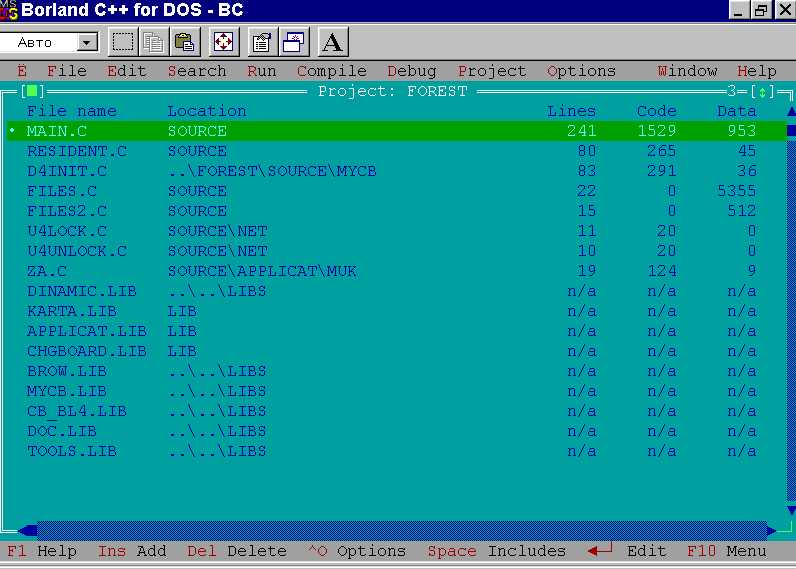
Task: Open the Project menu
Action: click(x=492, y=71)
